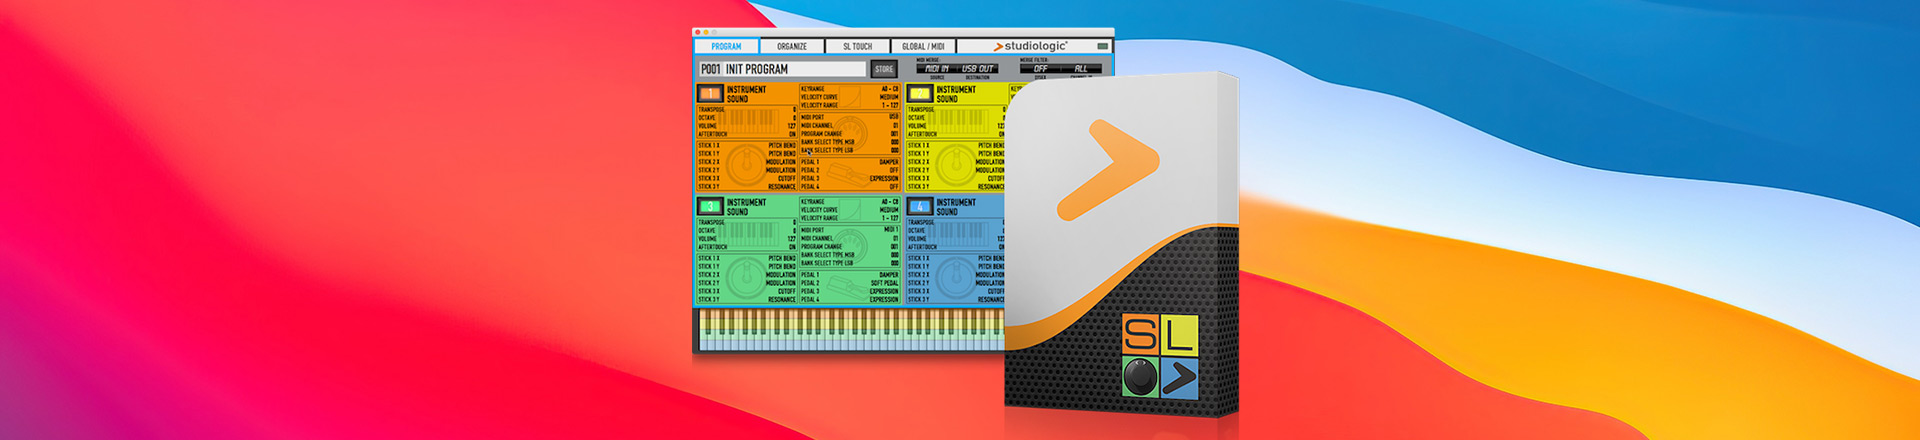Click zone 3 STICK 2 Y MODULATION row
The height and width of the screenshot is (440, 1920).
[747, 283]
